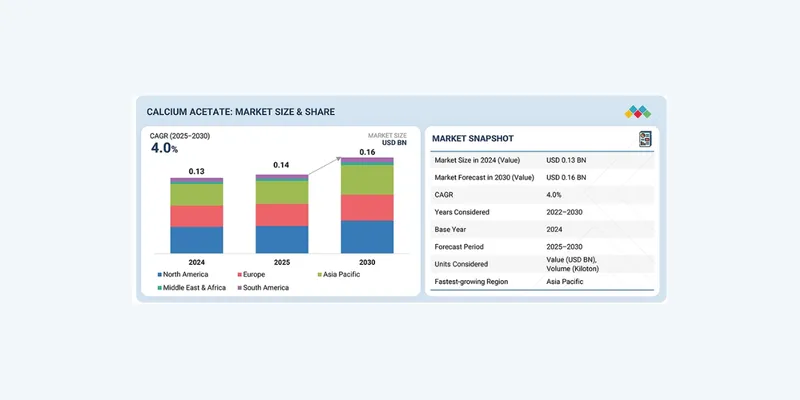Screen dimensions: 800x400
Task: Click the 'South America' legend label
Action: click(x=266, y=288)
